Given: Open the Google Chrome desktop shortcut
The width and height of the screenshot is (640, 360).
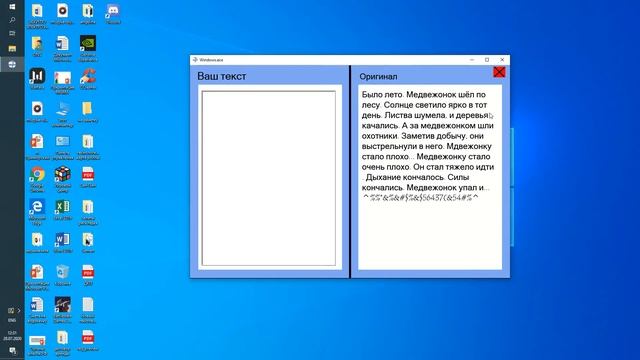Looking at the screenshot, I should [37, 179].
